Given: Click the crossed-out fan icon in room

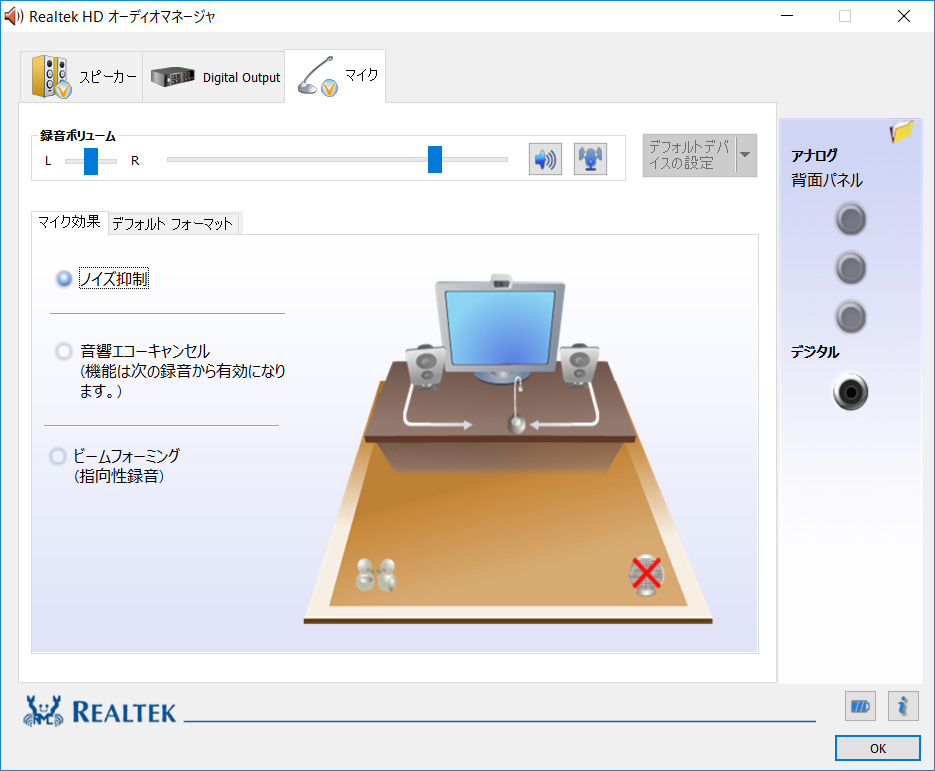Looking at the screenshot, I should [646, 575].
